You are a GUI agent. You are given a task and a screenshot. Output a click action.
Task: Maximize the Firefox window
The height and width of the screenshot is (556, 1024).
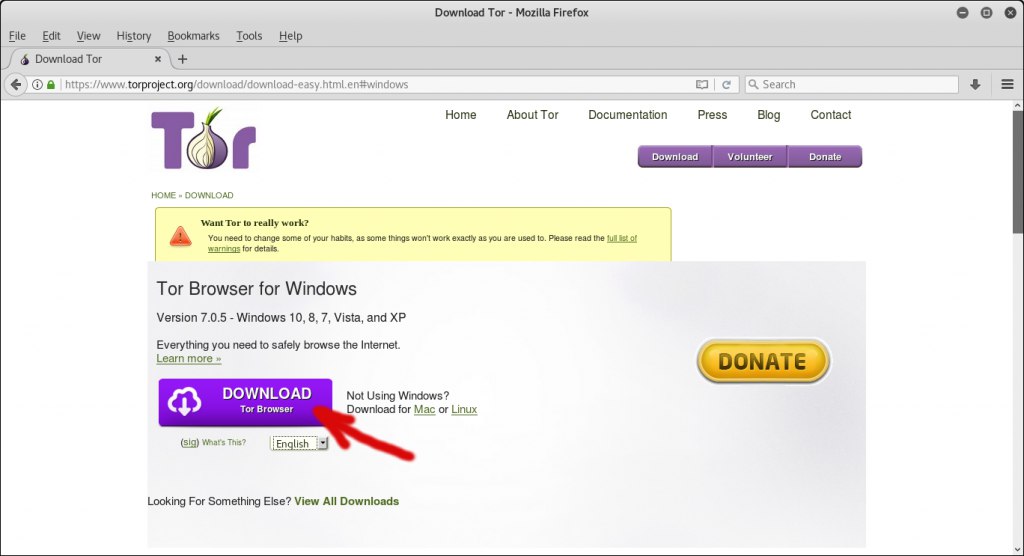(x=986, y=12)
